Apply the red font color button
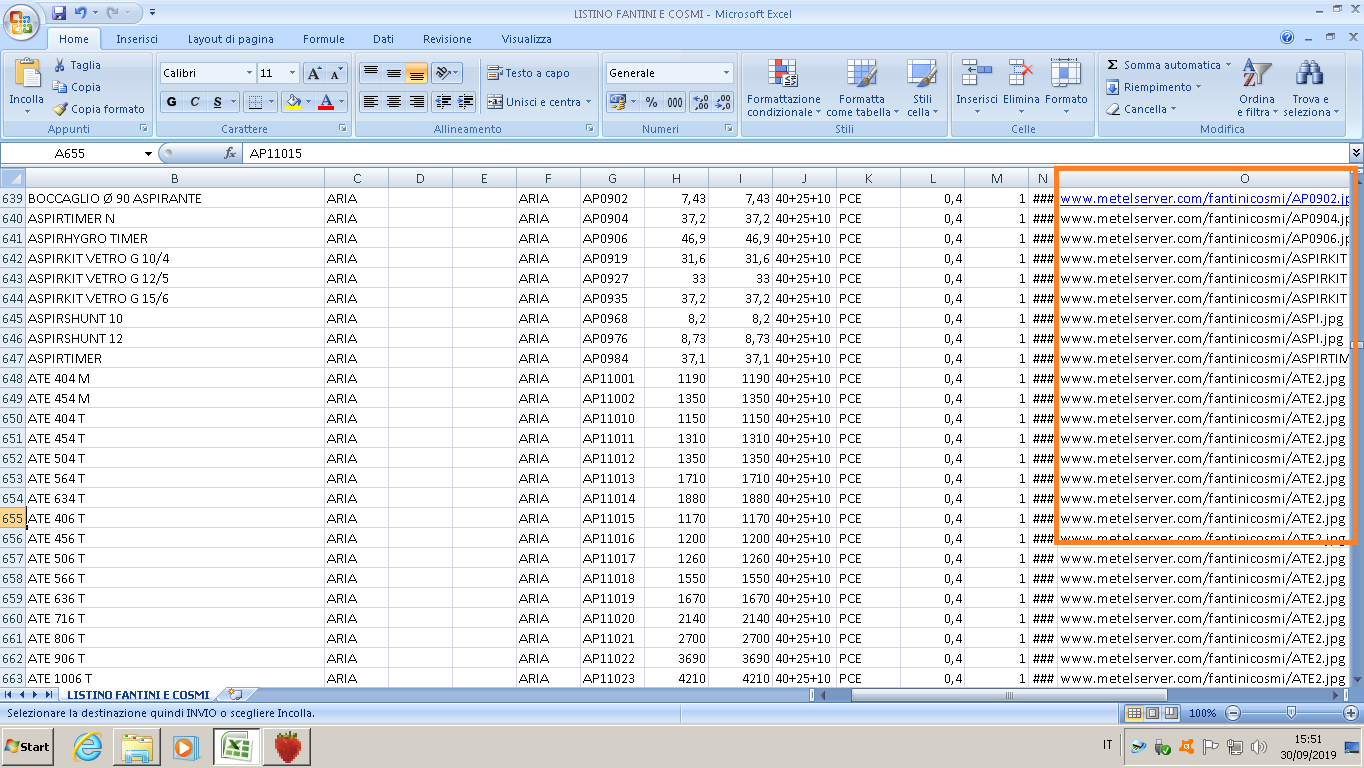Image resolution: width=1364 pixels, height=768 pixels. click(325, 102)
